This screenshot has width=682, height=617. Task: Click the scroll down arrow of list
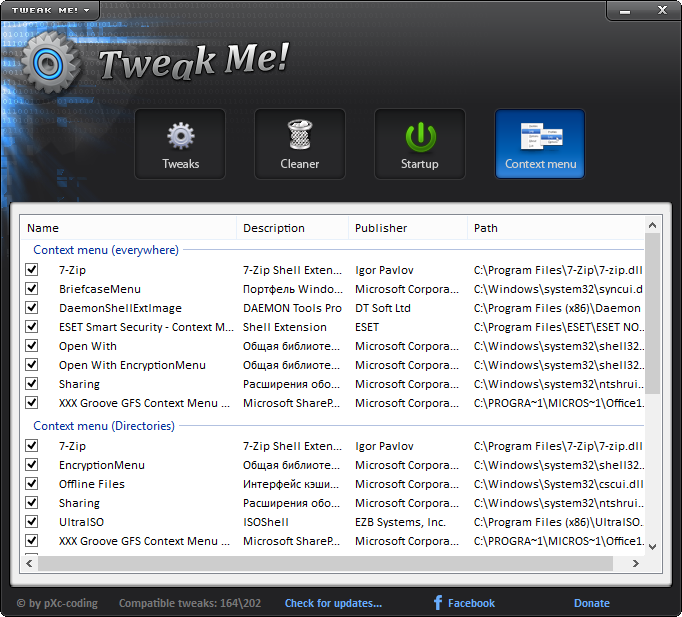pos(652,547)
